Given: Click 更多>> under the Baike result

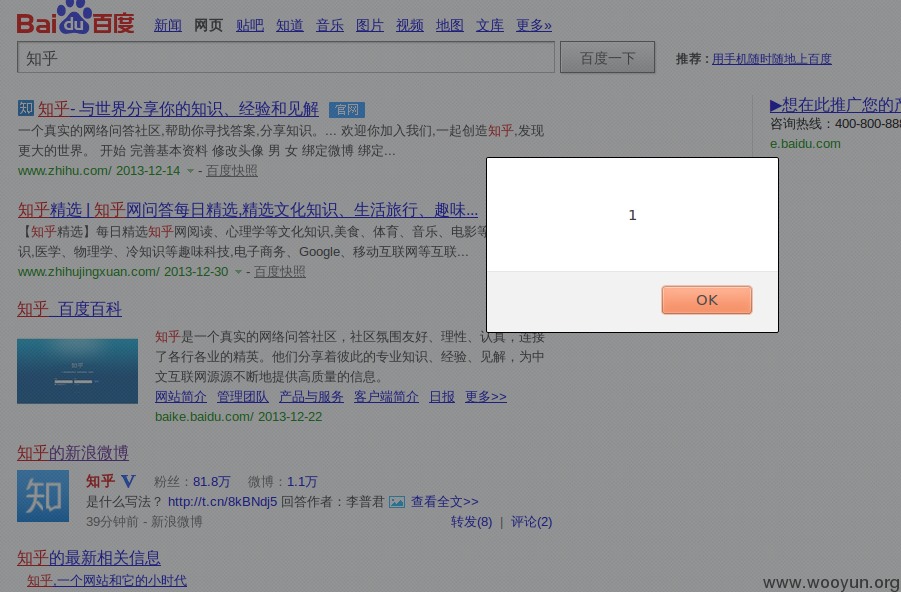Looking at the screenshot, I should pyautogui.click(x=486, y=397).
